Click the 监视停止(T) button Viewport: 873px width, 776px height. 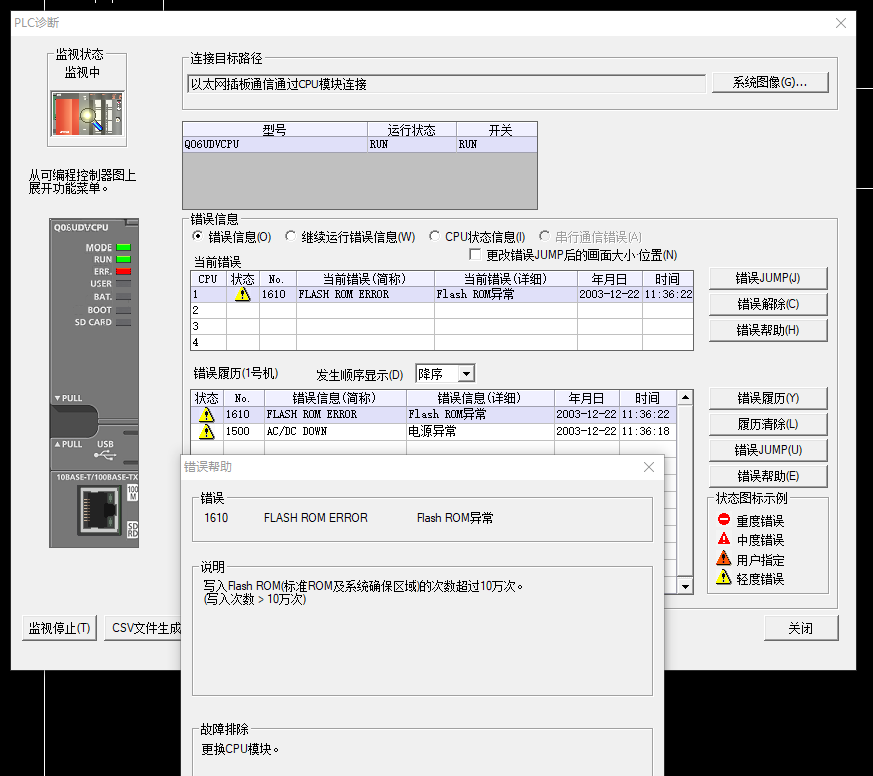pos(60,628)
